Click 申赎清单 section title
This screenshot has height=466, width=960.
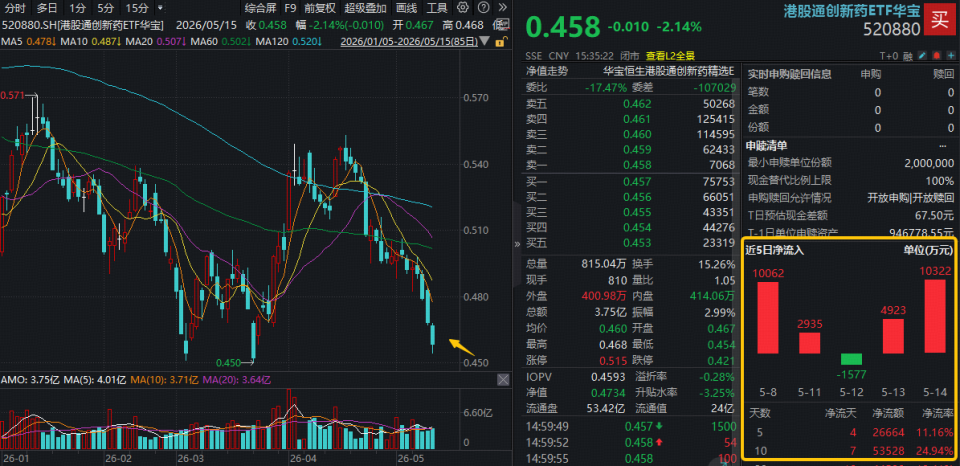[x=766, y=146]
